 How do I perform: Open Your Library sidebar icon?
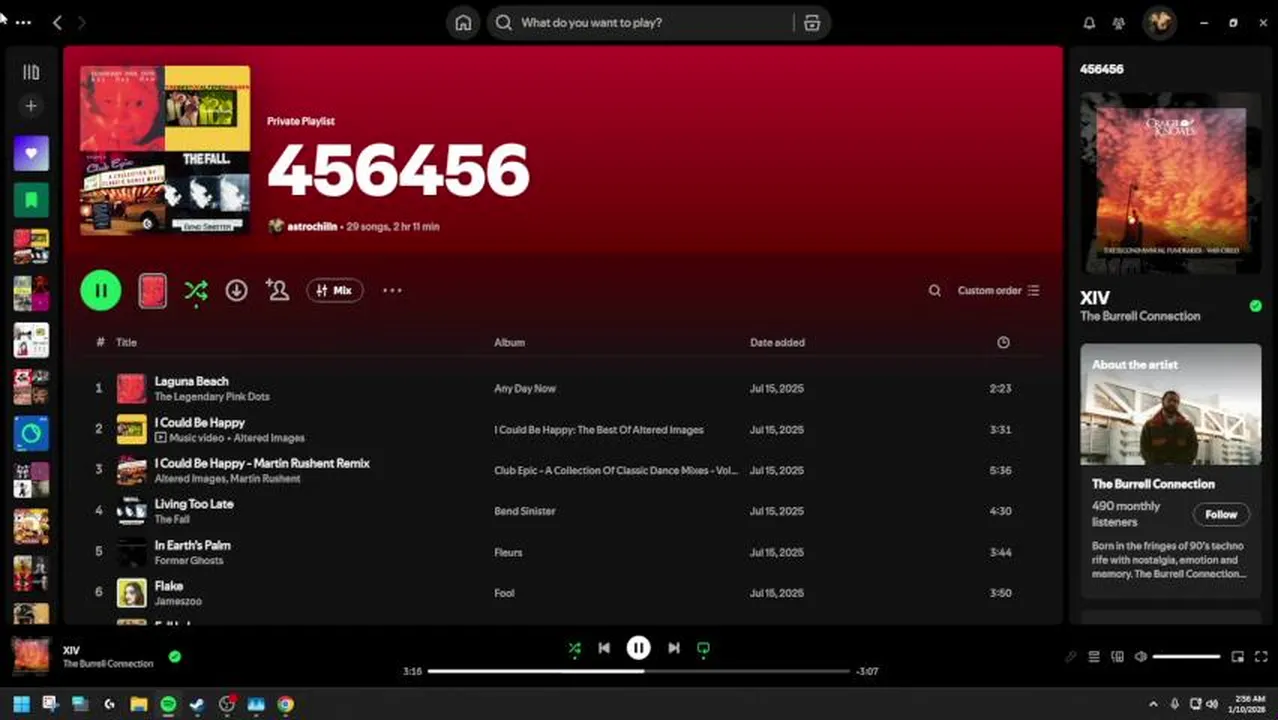tap(31, 72)
